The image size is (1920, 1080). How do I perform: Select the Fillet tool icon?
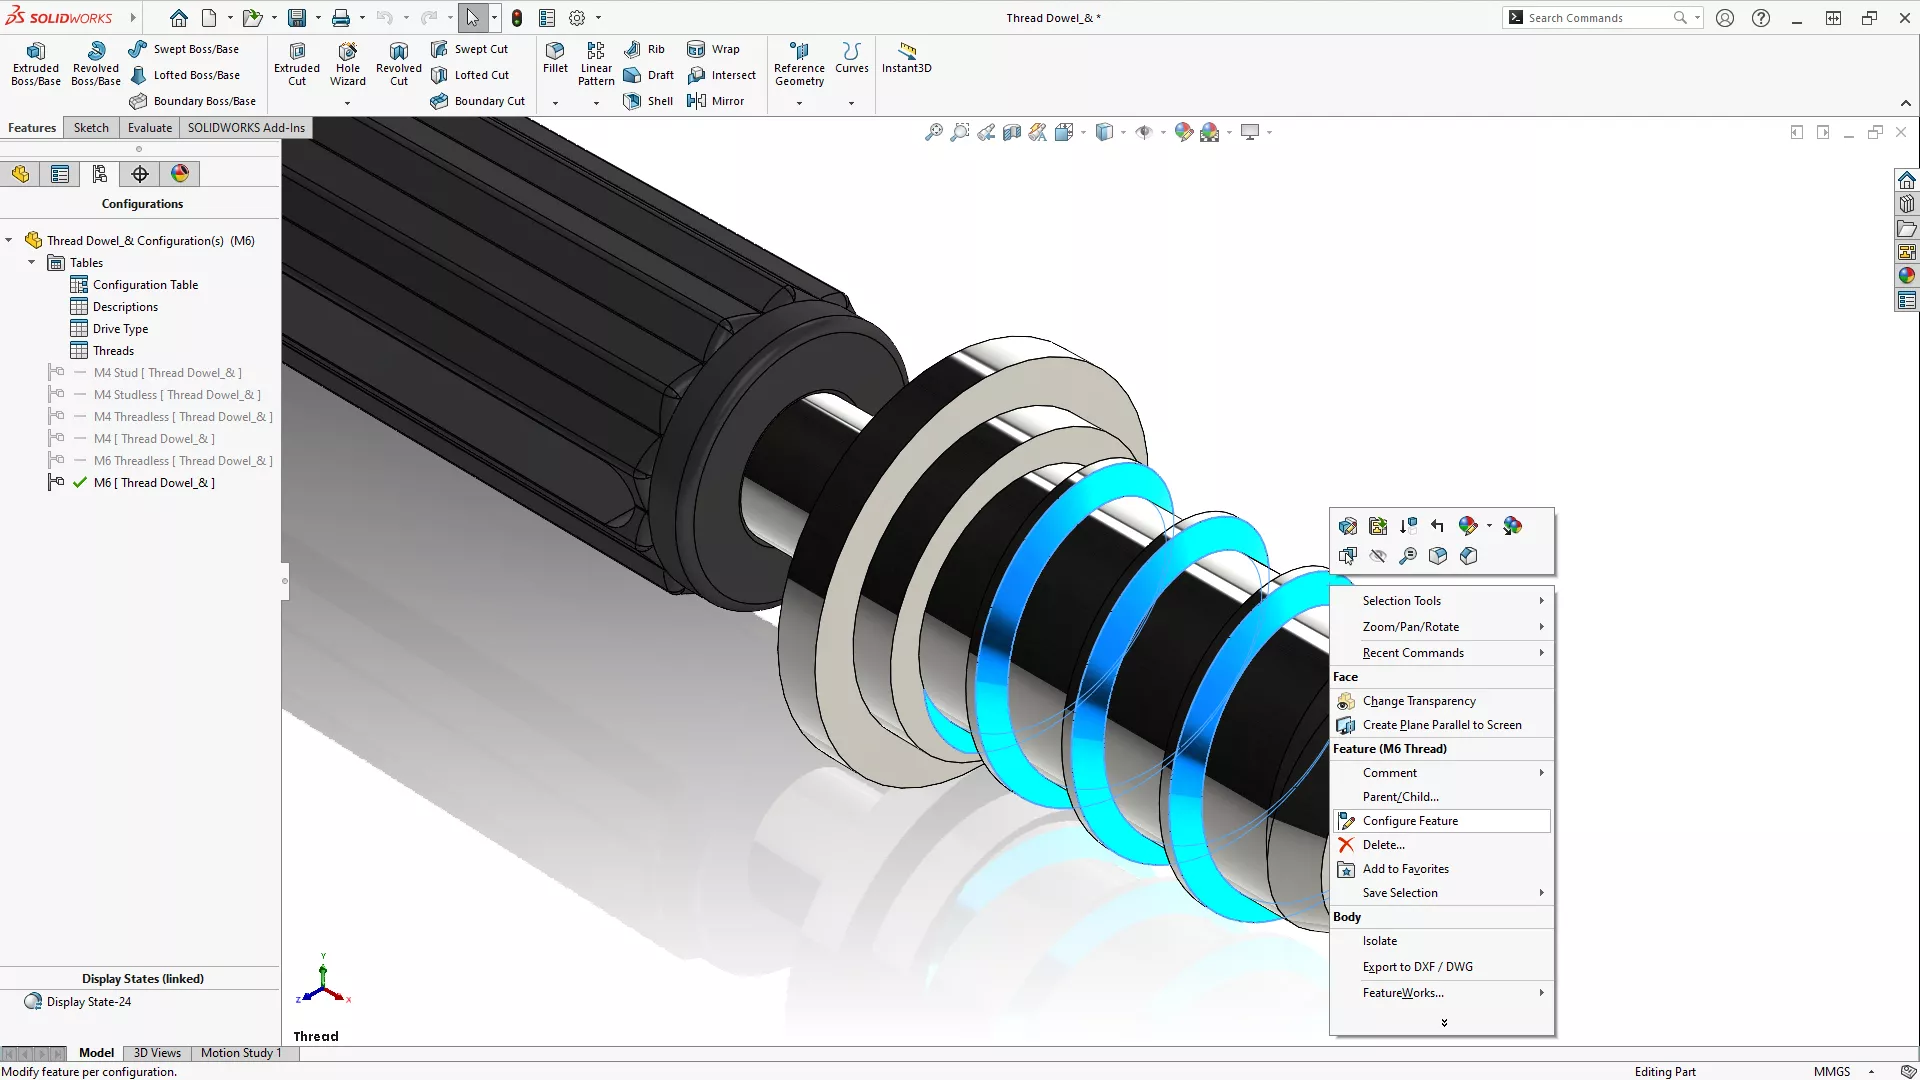tap(555, 51)
